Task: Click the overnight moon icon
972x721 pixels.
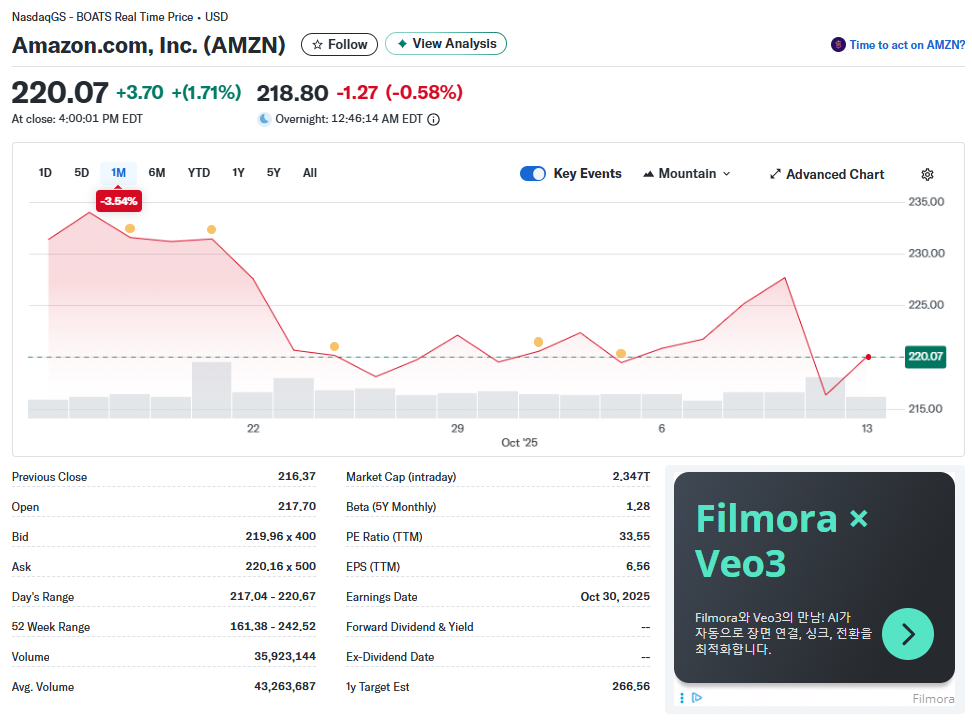Action: point(265,119)
